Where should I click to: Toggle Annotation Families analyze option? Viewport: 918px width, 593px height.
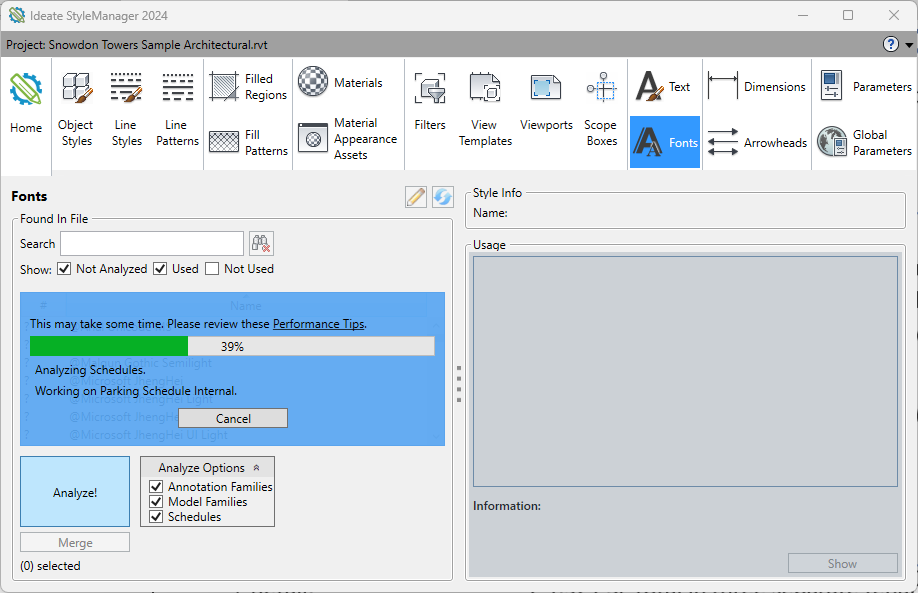pos(156,486)
